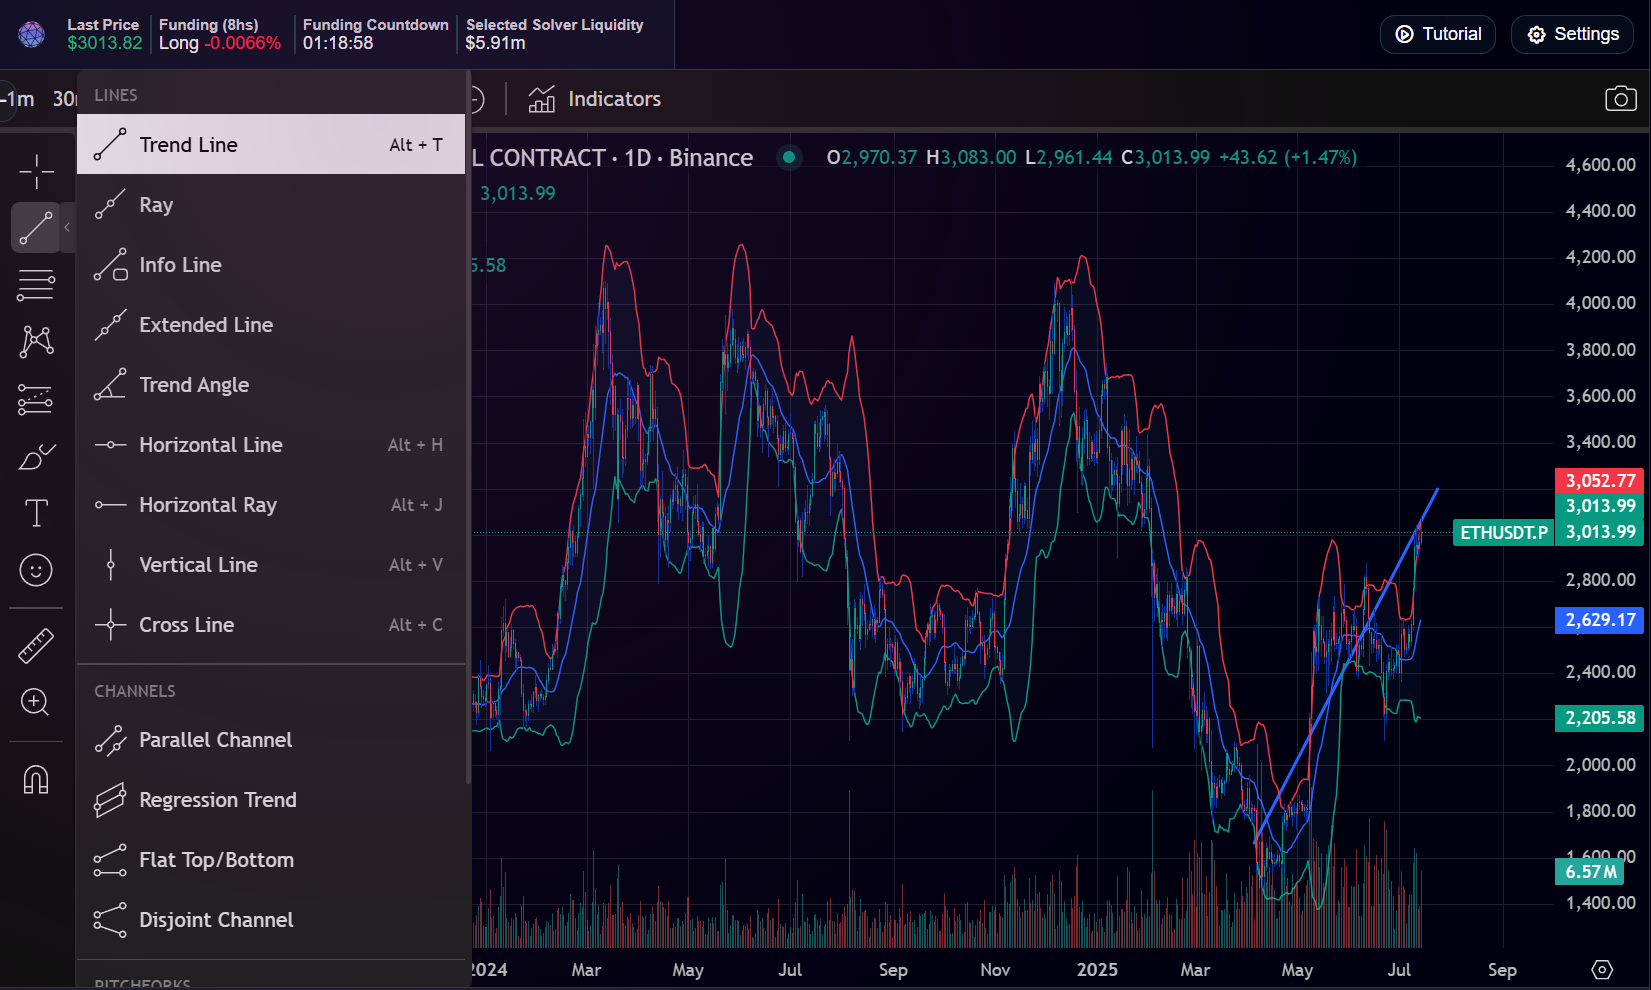The image size is (1651, 990).
Task: Select the forecasting/prediction drawing tool
Action: click(37, 399)
